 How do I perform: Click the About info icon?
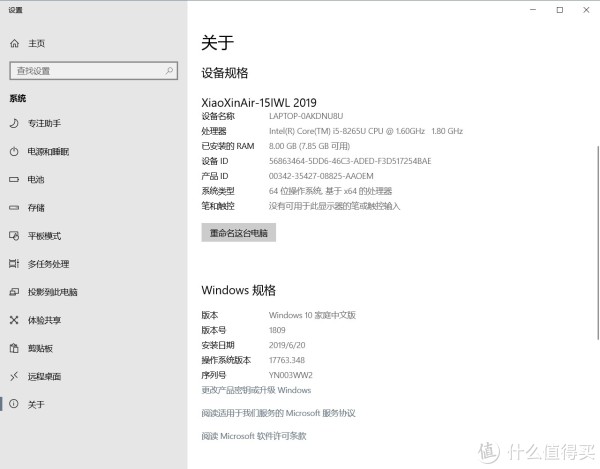14,404
